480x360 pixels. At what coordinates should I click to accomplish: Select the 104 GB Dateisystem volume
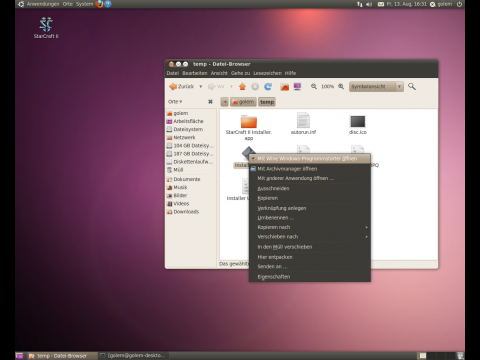point(191,146)
